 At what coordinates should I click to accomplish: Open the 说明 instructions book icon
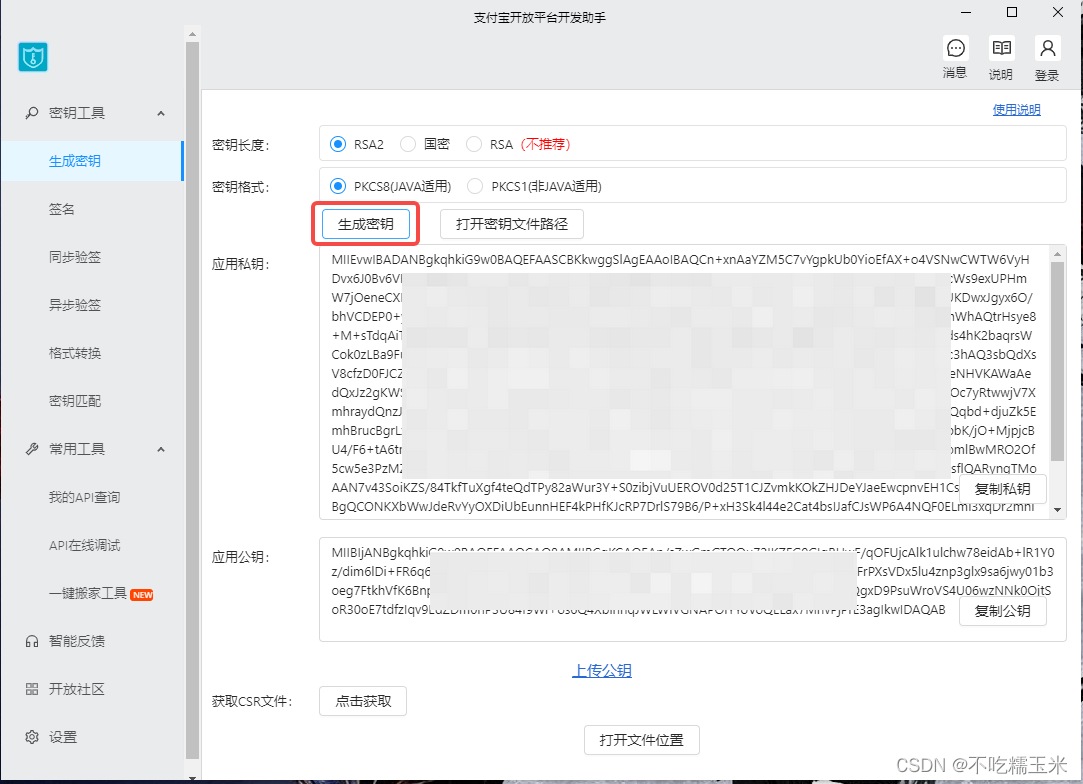click(x=1001, y=48)
